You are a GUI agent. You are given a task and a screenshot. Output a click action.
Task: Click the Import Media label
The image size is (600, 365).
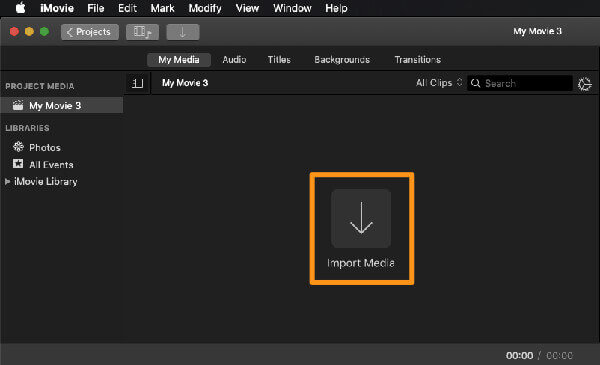[361, 263]
